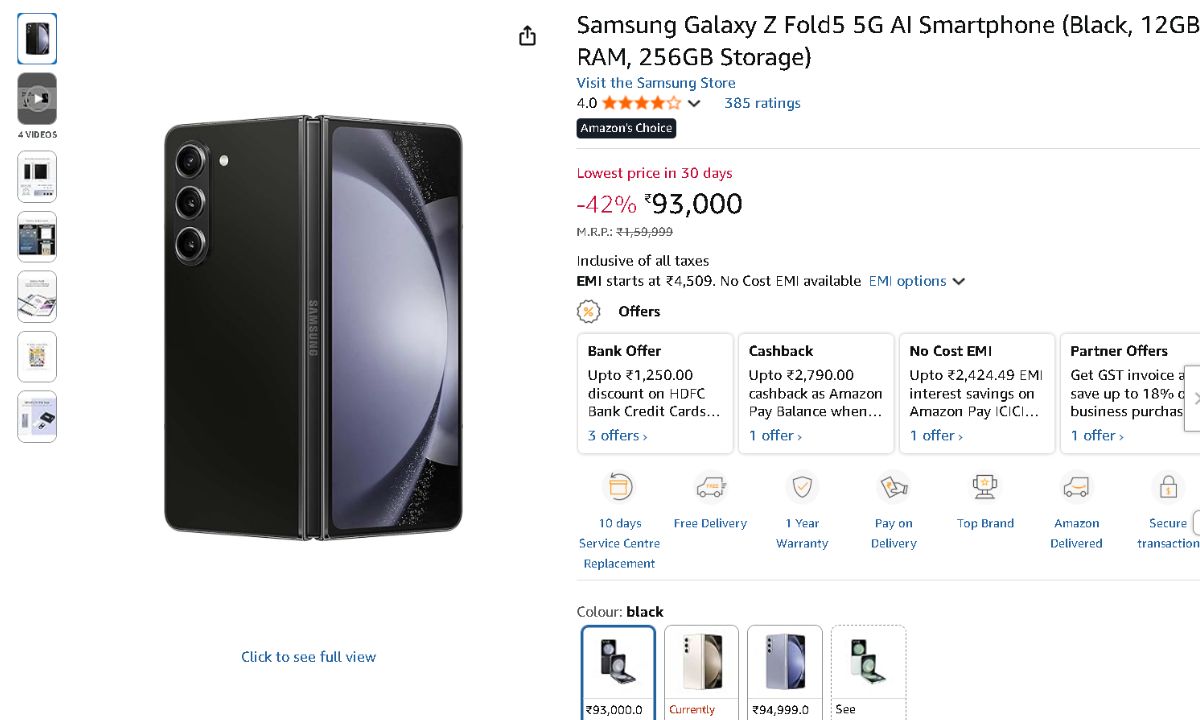Visit the Samsung Store link
The width and height of the screenshot is (1200, 720).
tap(656, 83)
